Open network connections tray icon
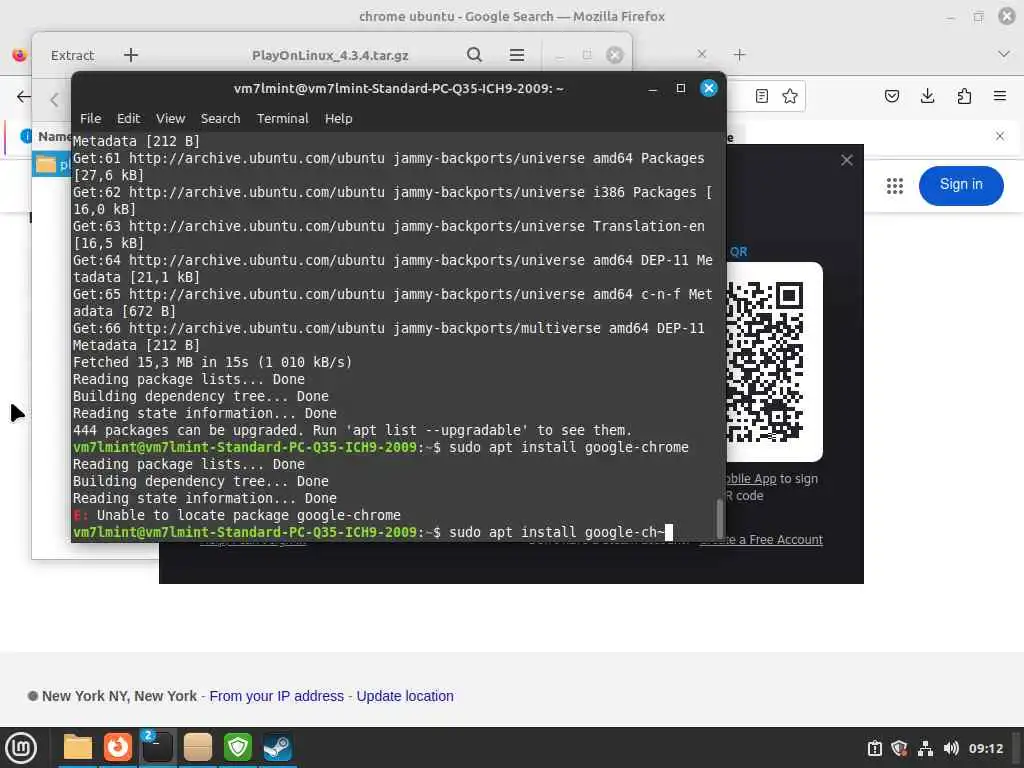This screenshot has height=768, width=1024. 925,748
